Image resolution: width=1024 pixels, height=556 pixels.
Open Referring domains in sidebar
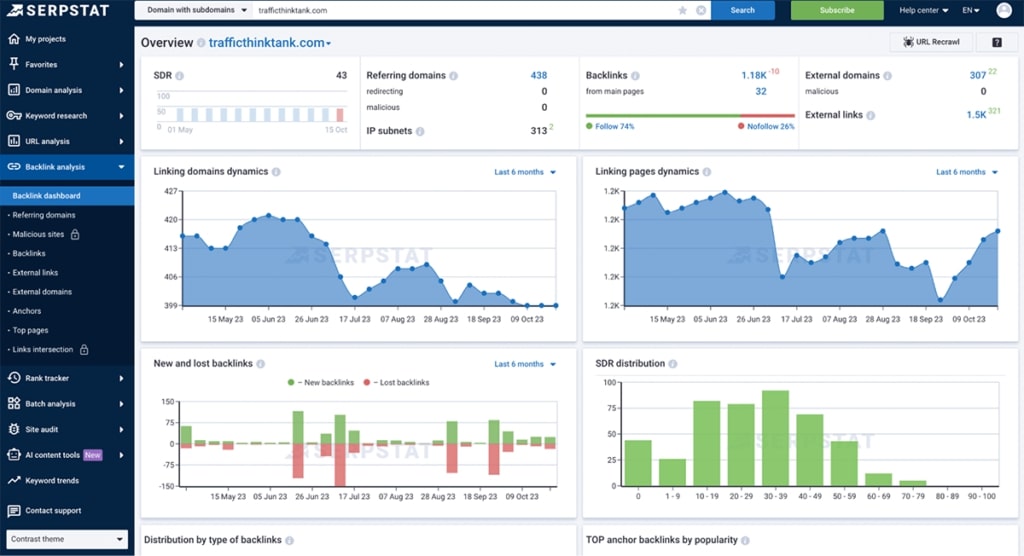pos(44,215)
